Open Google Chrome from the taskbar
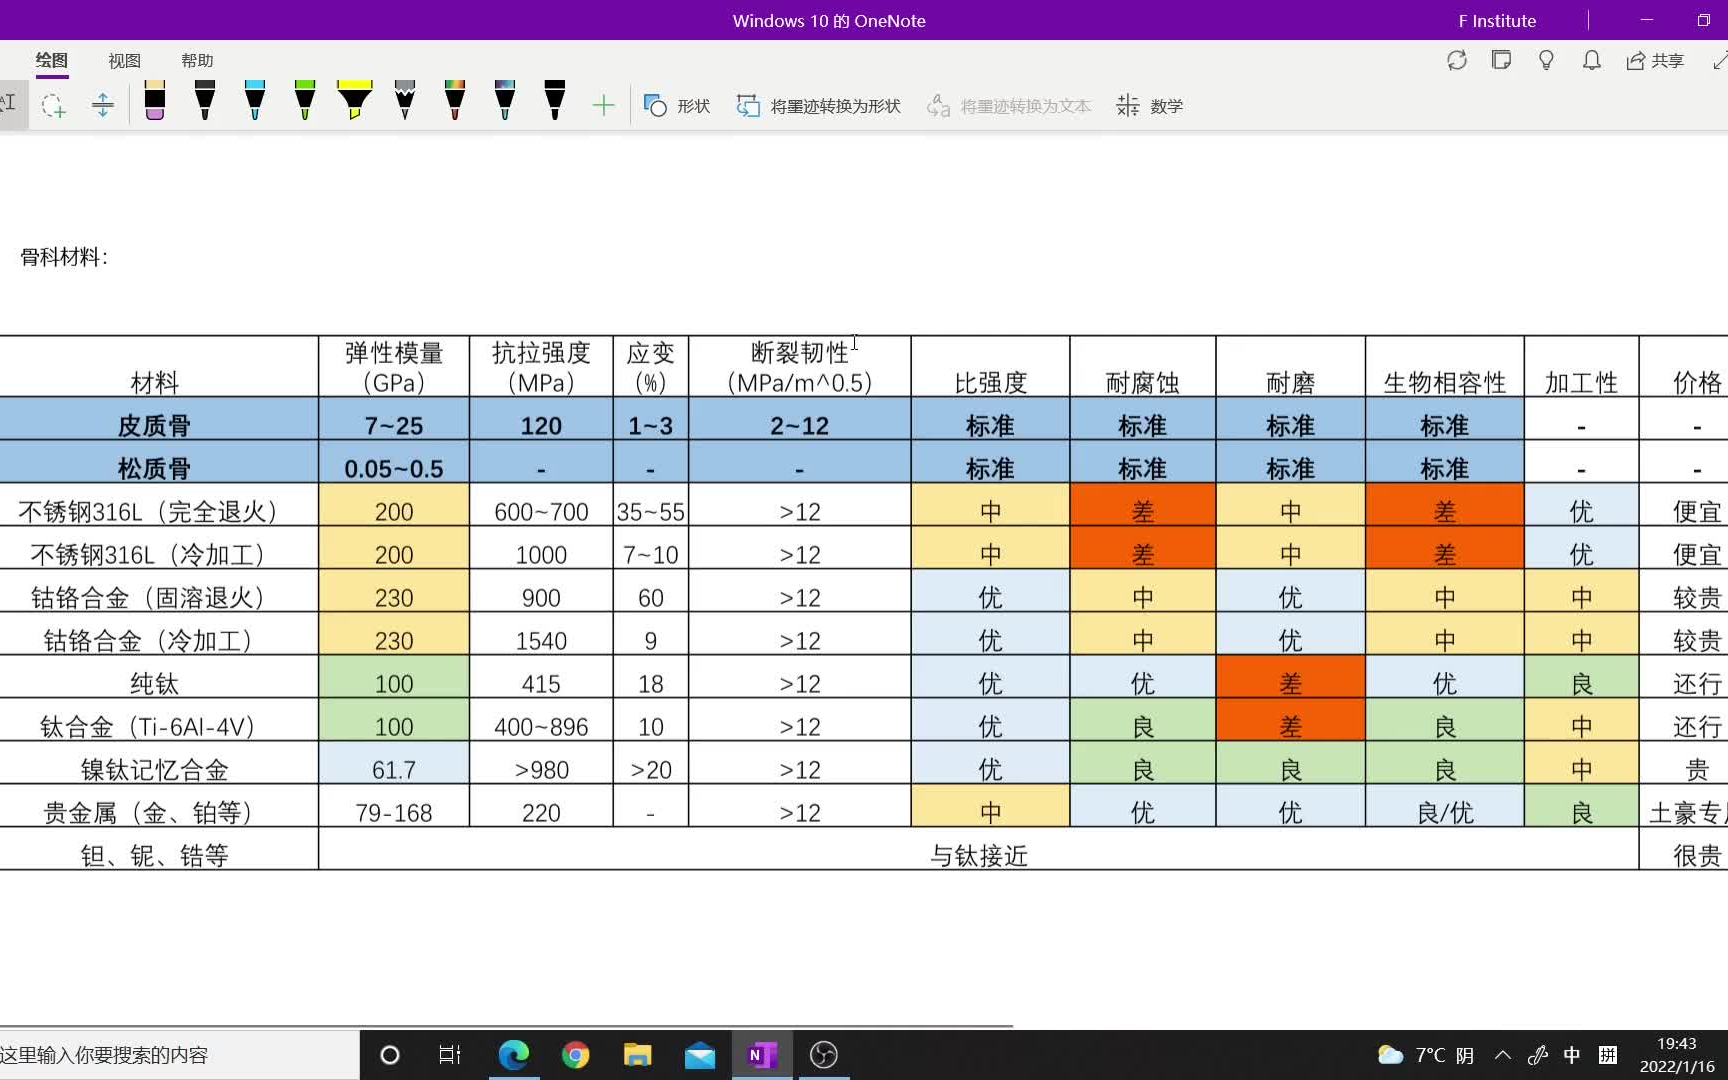 point(576,1055)
